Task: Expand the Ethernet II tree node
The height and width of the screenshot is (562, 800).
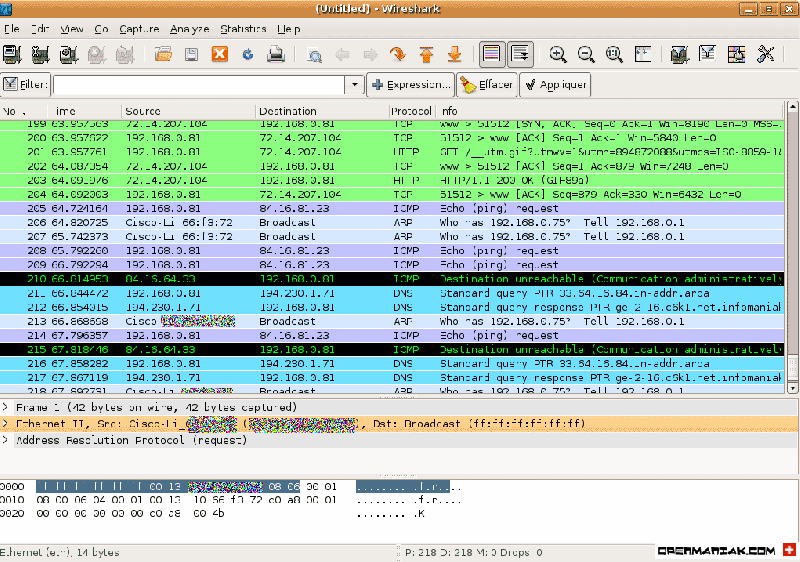Action: click(x=5, y=424)
